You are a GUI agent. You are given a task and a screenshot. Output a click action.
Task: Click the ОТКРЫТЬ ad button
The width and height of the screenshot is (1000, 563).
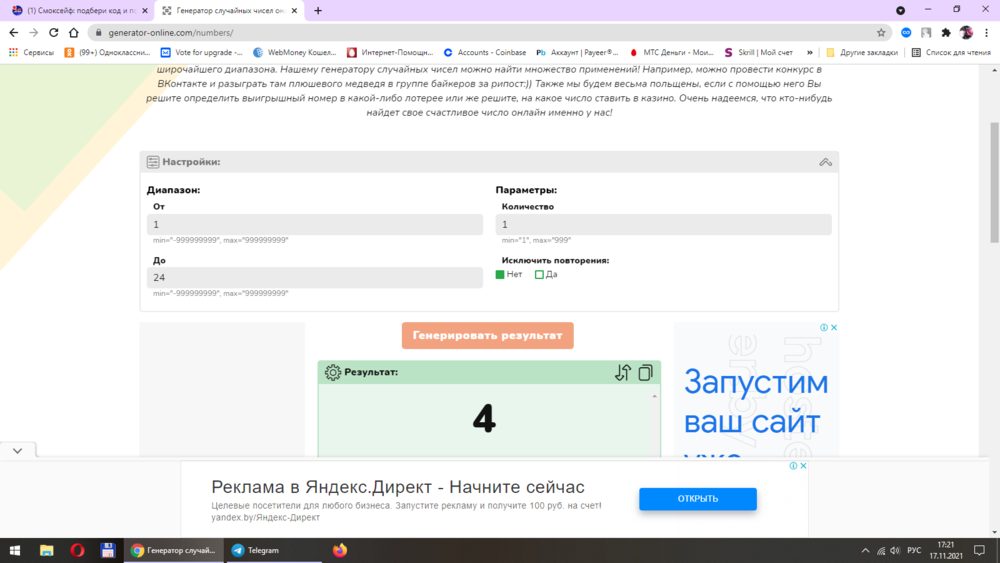[698, 499]
